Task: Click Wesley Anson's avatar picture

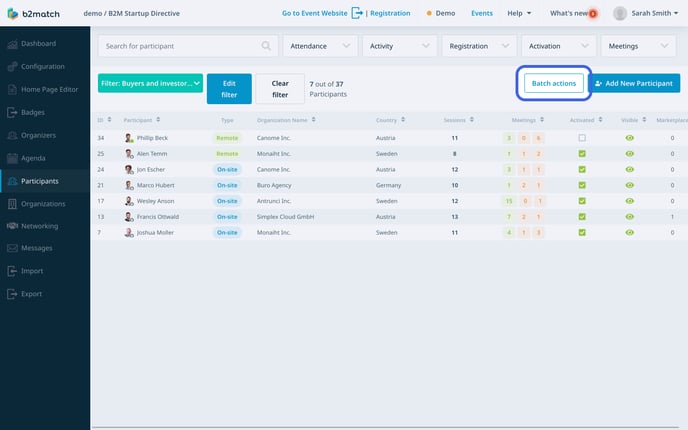Action: 129,201
